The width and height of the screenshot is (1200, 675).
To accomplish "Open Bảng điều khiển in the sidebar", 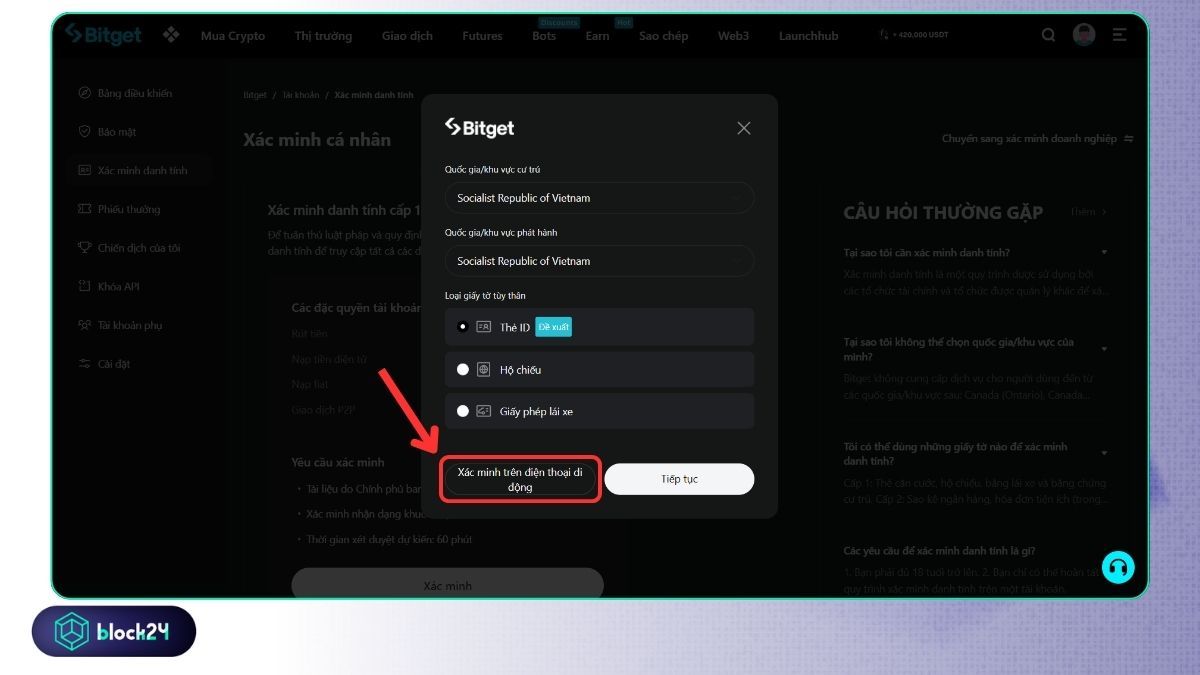I will coord(135,93).
